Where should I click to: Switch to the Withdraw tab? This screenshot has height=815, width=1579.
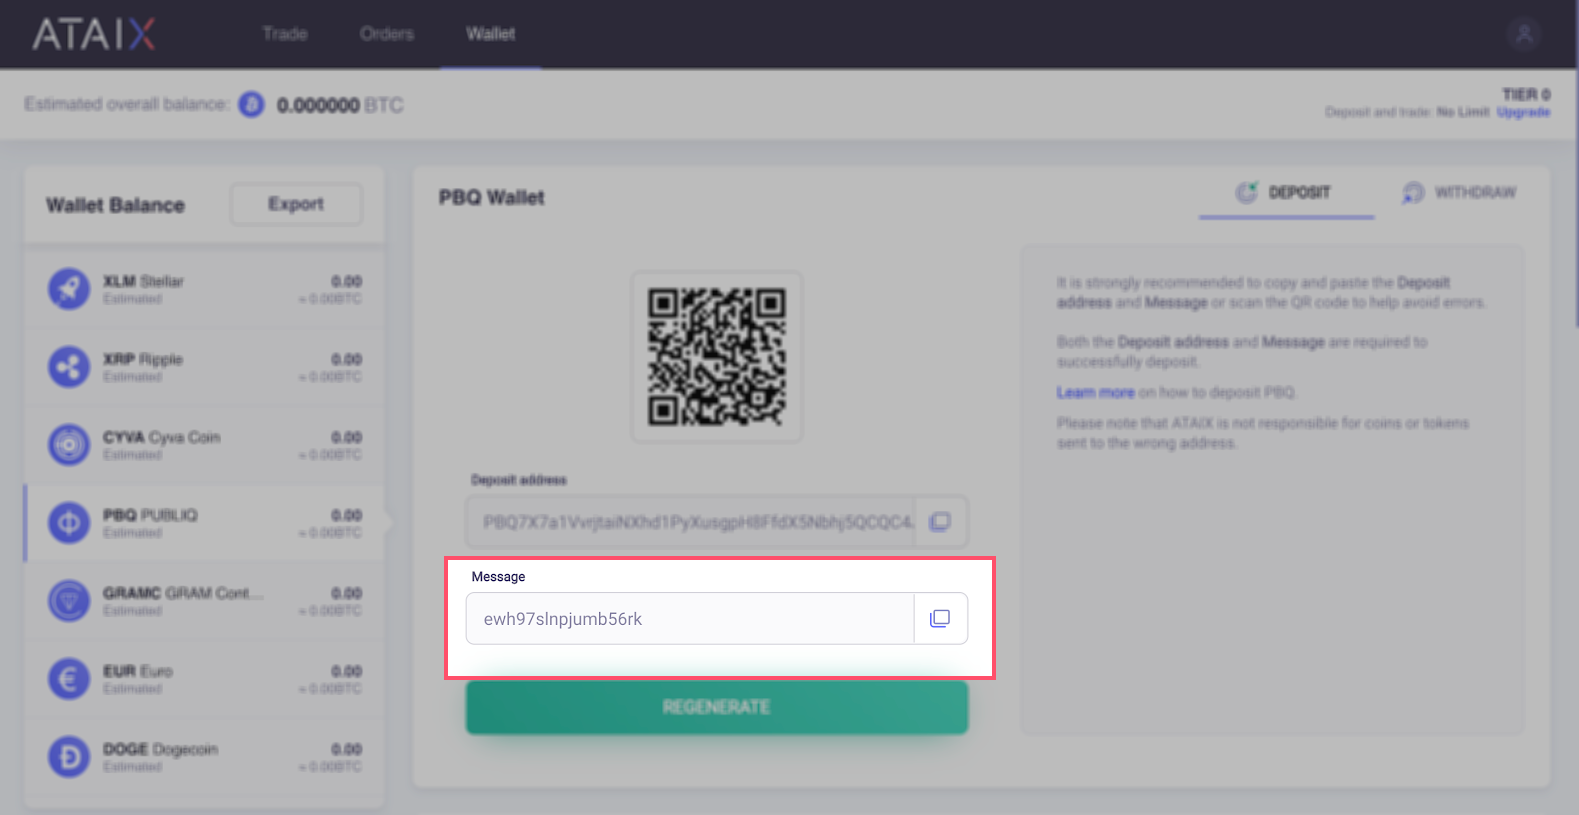[x=1460, y=192]
